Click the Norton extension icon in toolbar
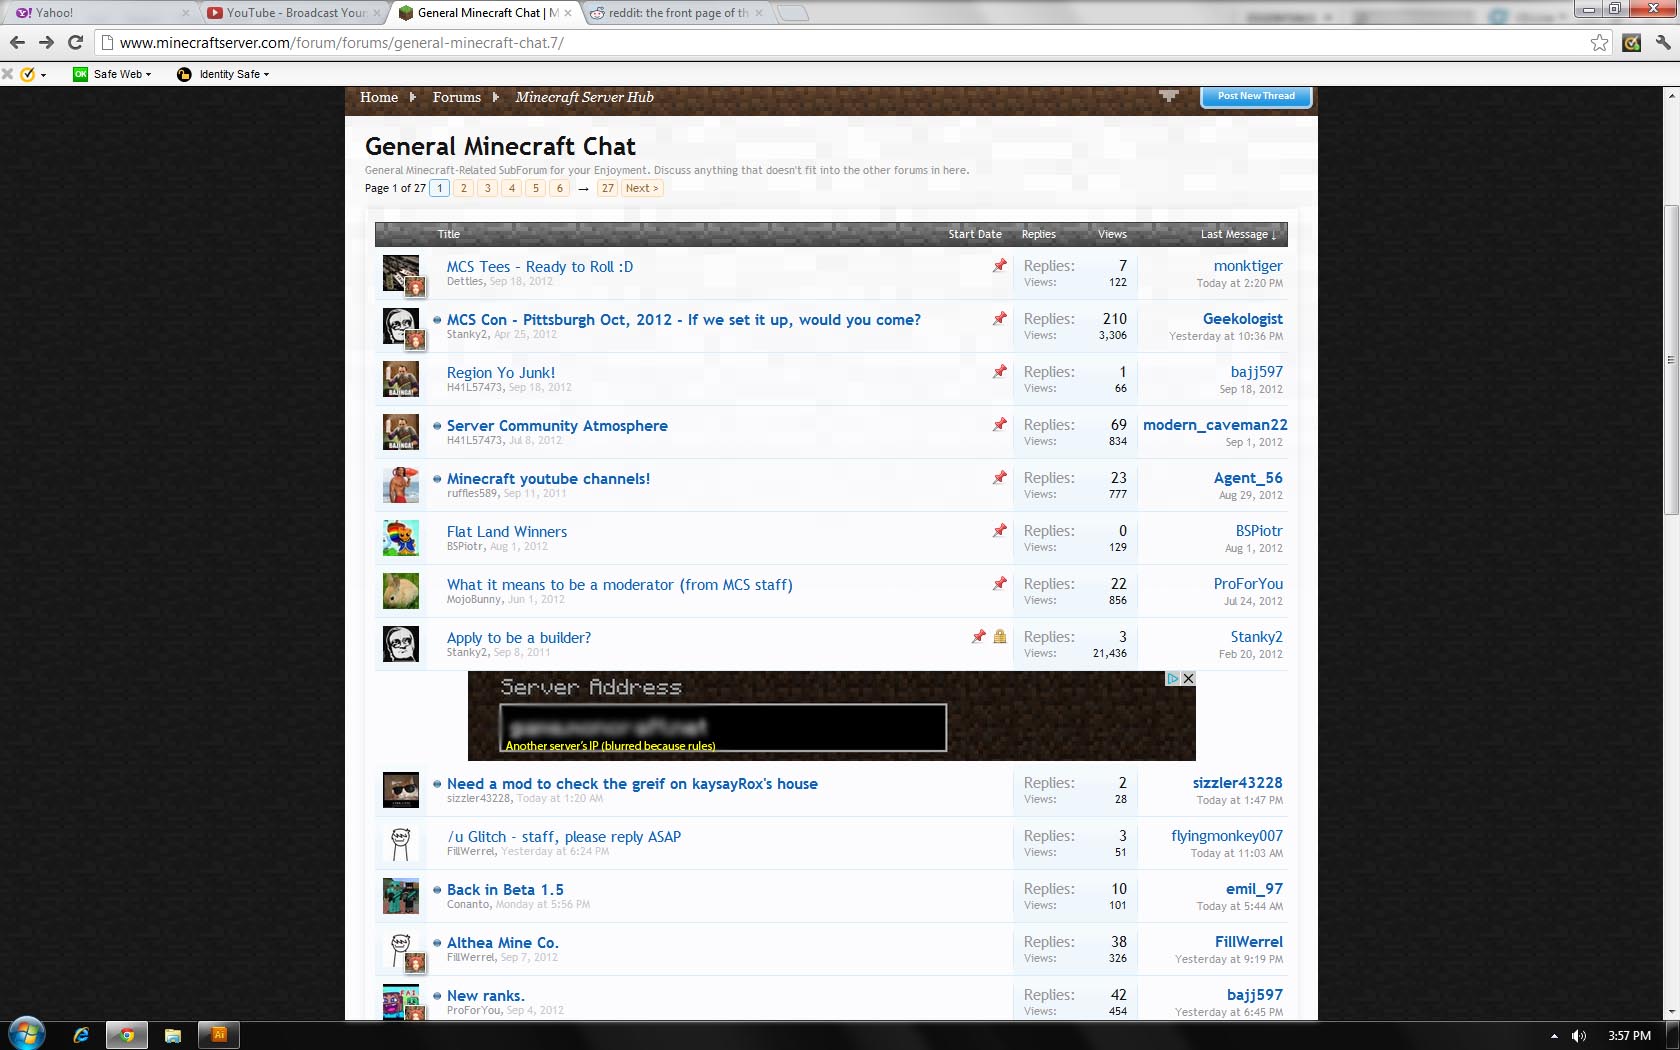The height and width of the screenshot is (1050, 1680). click(x=1632, y=42)
